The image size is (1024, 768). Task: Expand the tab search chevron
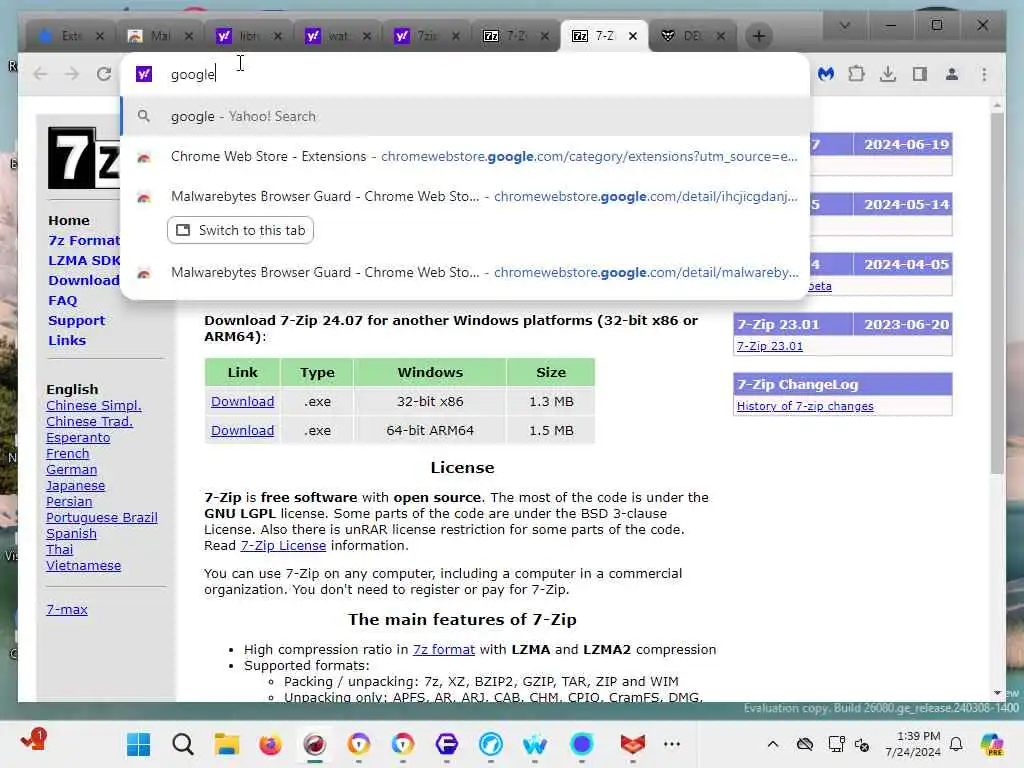coord(844,25)
